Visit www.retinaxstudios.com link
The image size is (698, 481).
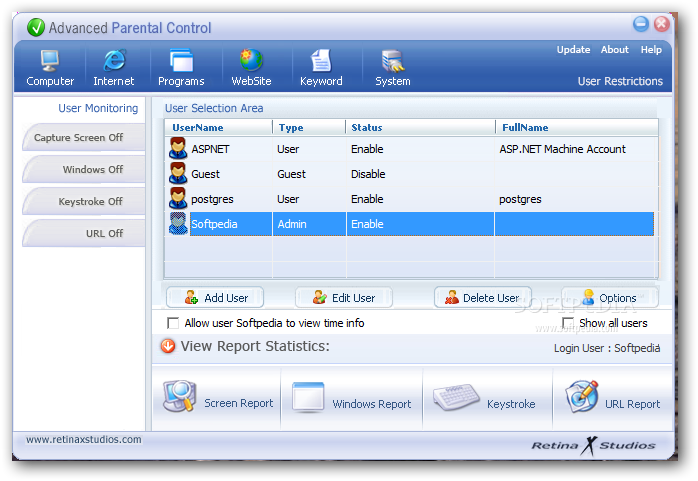84,440
